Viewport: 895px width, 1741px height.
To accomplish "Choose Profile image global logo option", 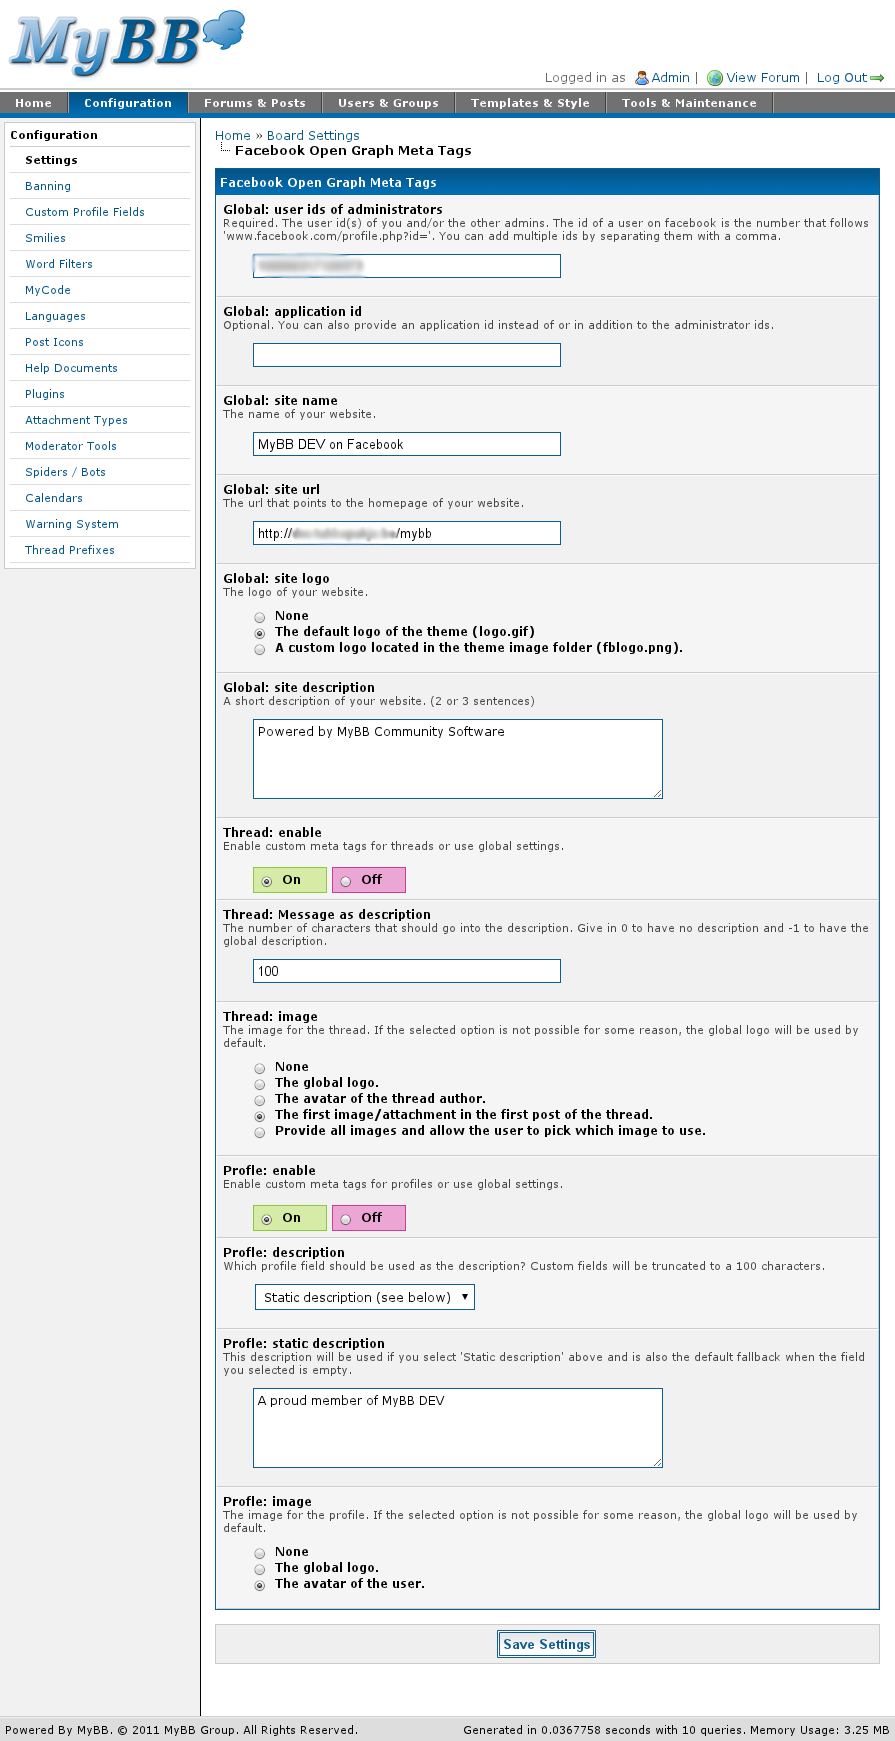I will pyautogui.click(x=260, y=1569).
